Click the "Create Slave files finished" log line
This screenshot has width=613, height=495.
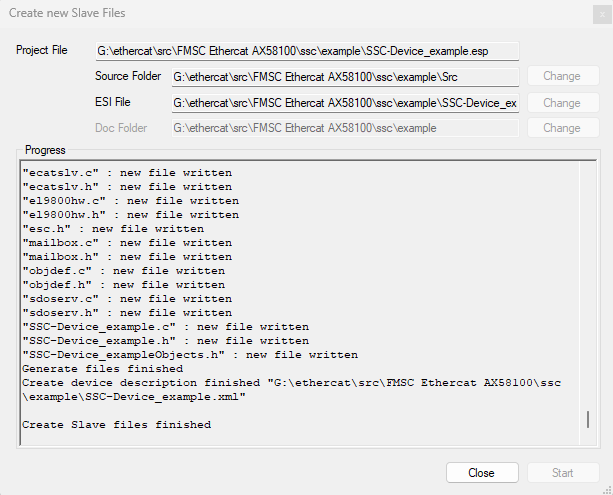(x=117, y=425)
